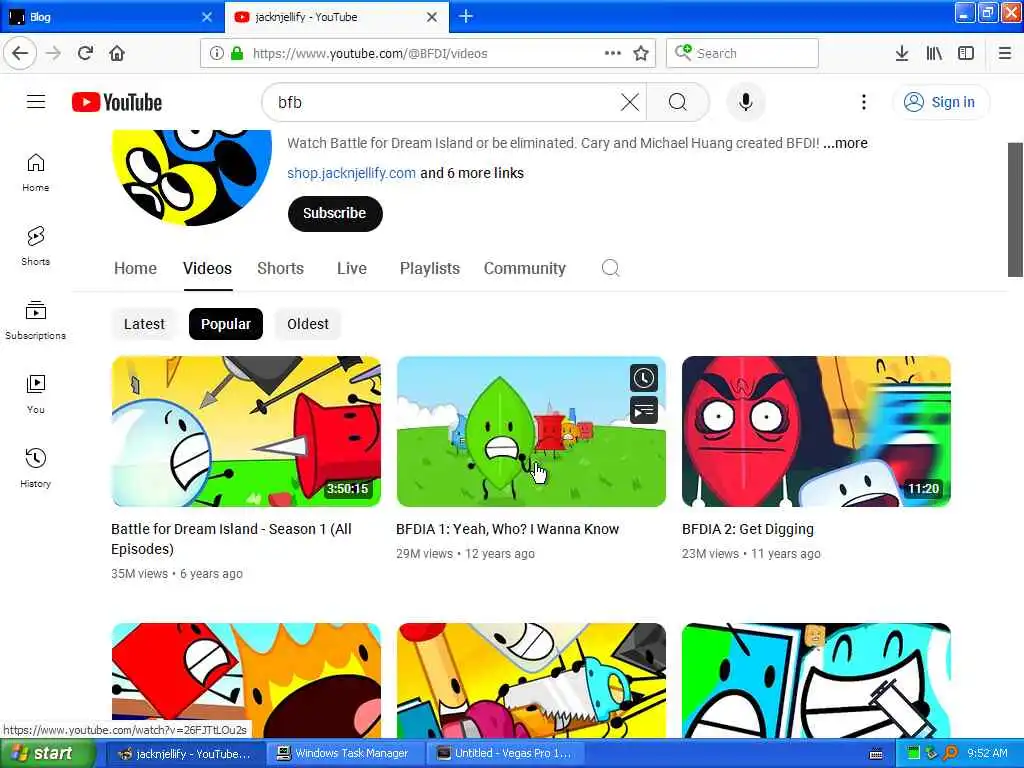Screen dimensions: 1024x768
Task: Search within the channel magnifier icon
Action: point(611,268)
